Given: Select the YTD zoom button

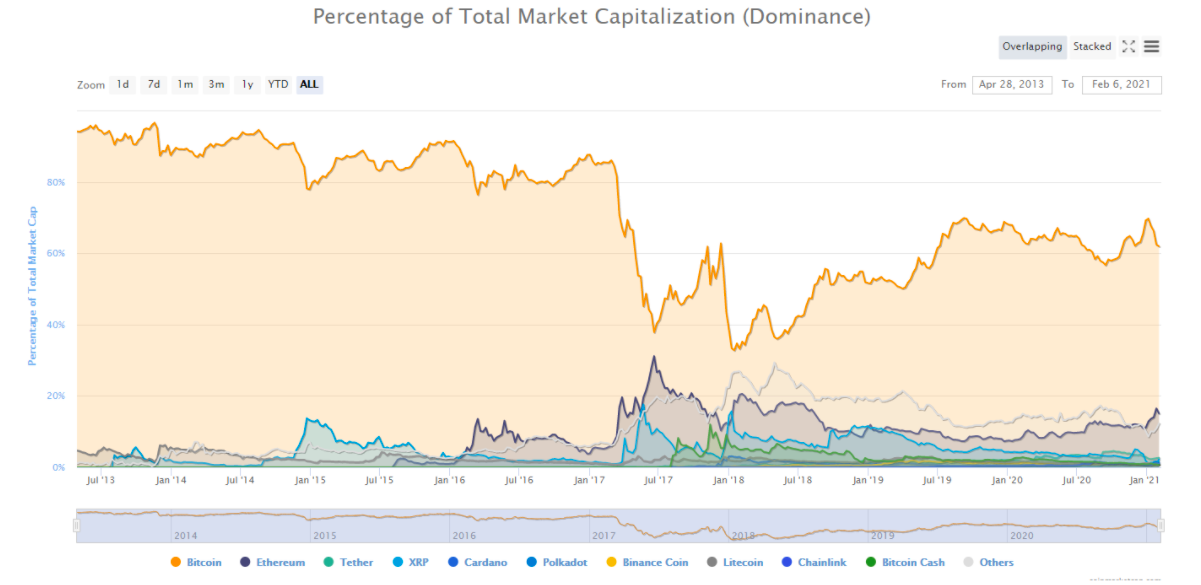Looking at the screenshot, I should tap(278, 85).
